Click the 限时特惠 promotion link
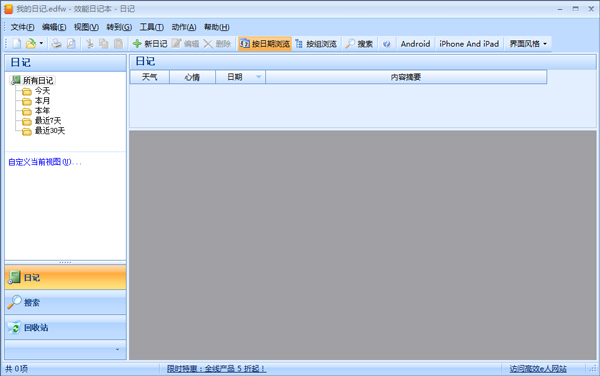This screenshot has width=600, height=376. (x=216, y=369)
